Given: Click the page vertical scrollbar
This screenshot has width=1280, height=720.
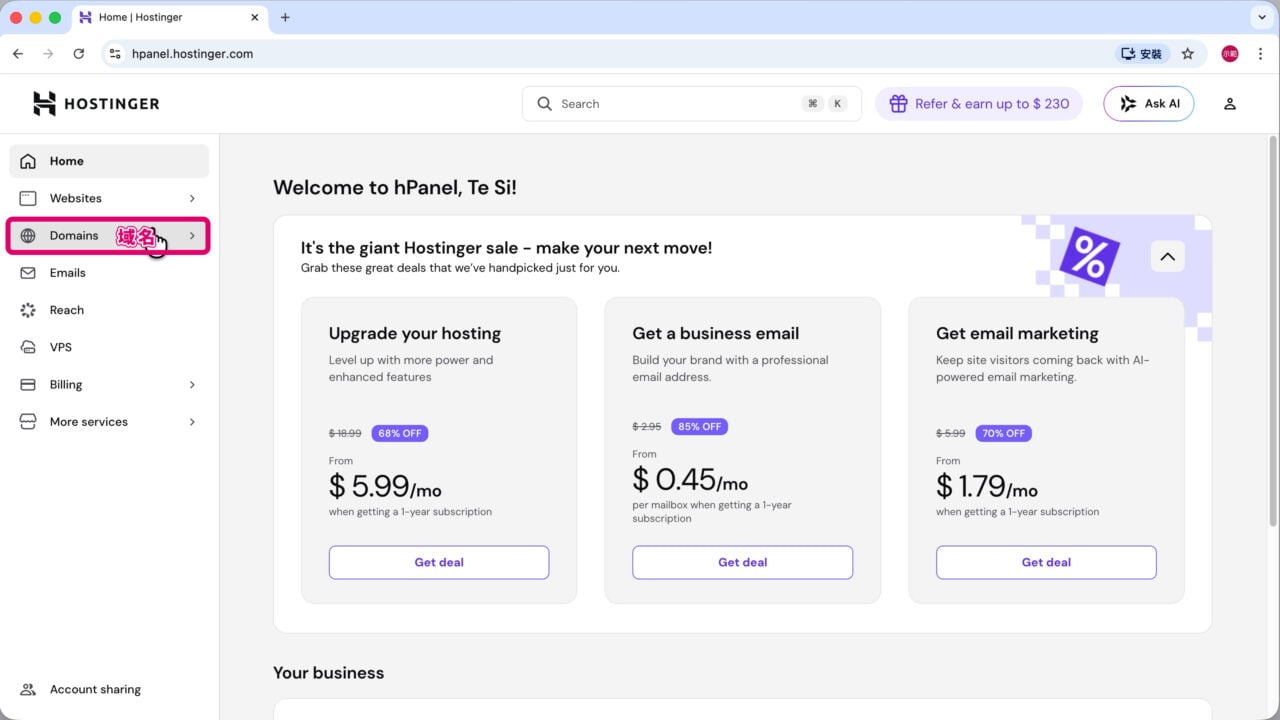Looking at the screenshot, I should click(x=1273, y=330).
